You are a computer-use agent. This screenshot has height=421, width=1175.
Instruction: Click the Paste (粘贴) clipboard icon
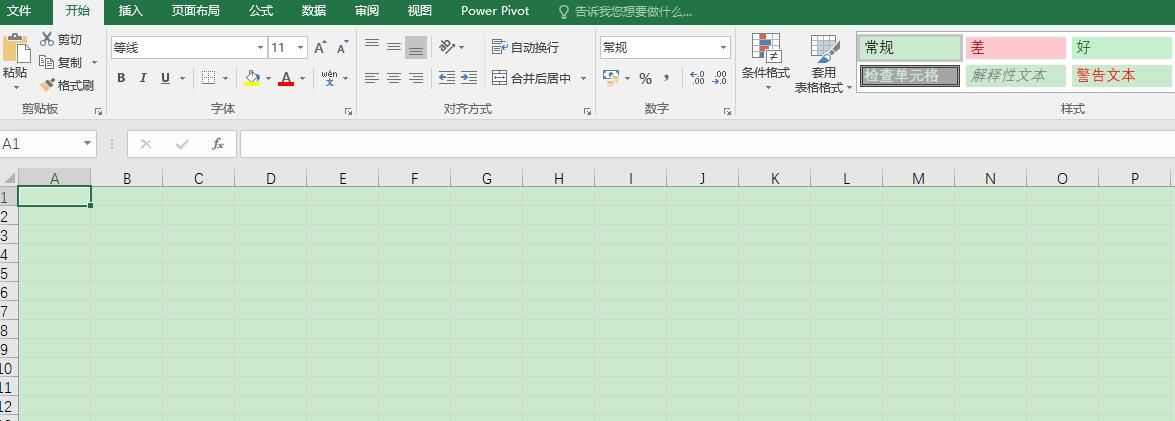(x=15, y=49)
